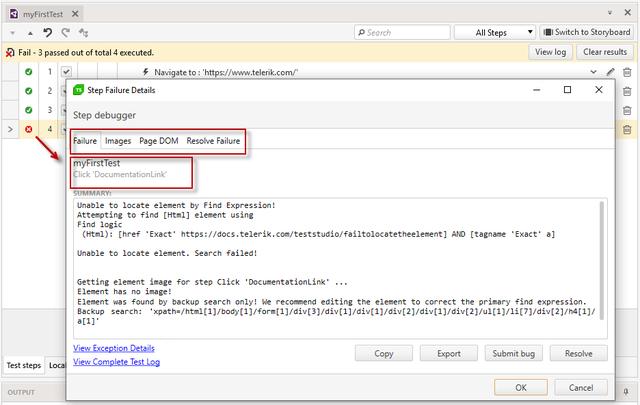Click the move step down arrow
Viewport: 640px width, 405px height.
pos(13,33)
